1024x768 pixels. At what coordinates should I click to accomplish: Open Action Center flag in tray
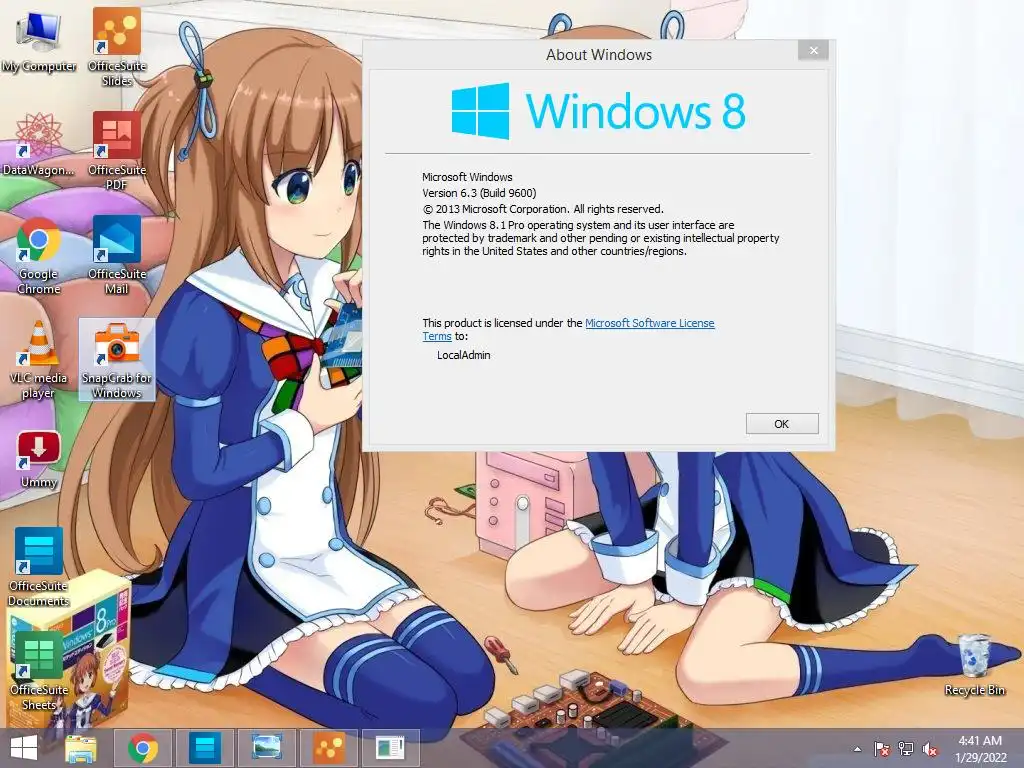tap(882, 749)
